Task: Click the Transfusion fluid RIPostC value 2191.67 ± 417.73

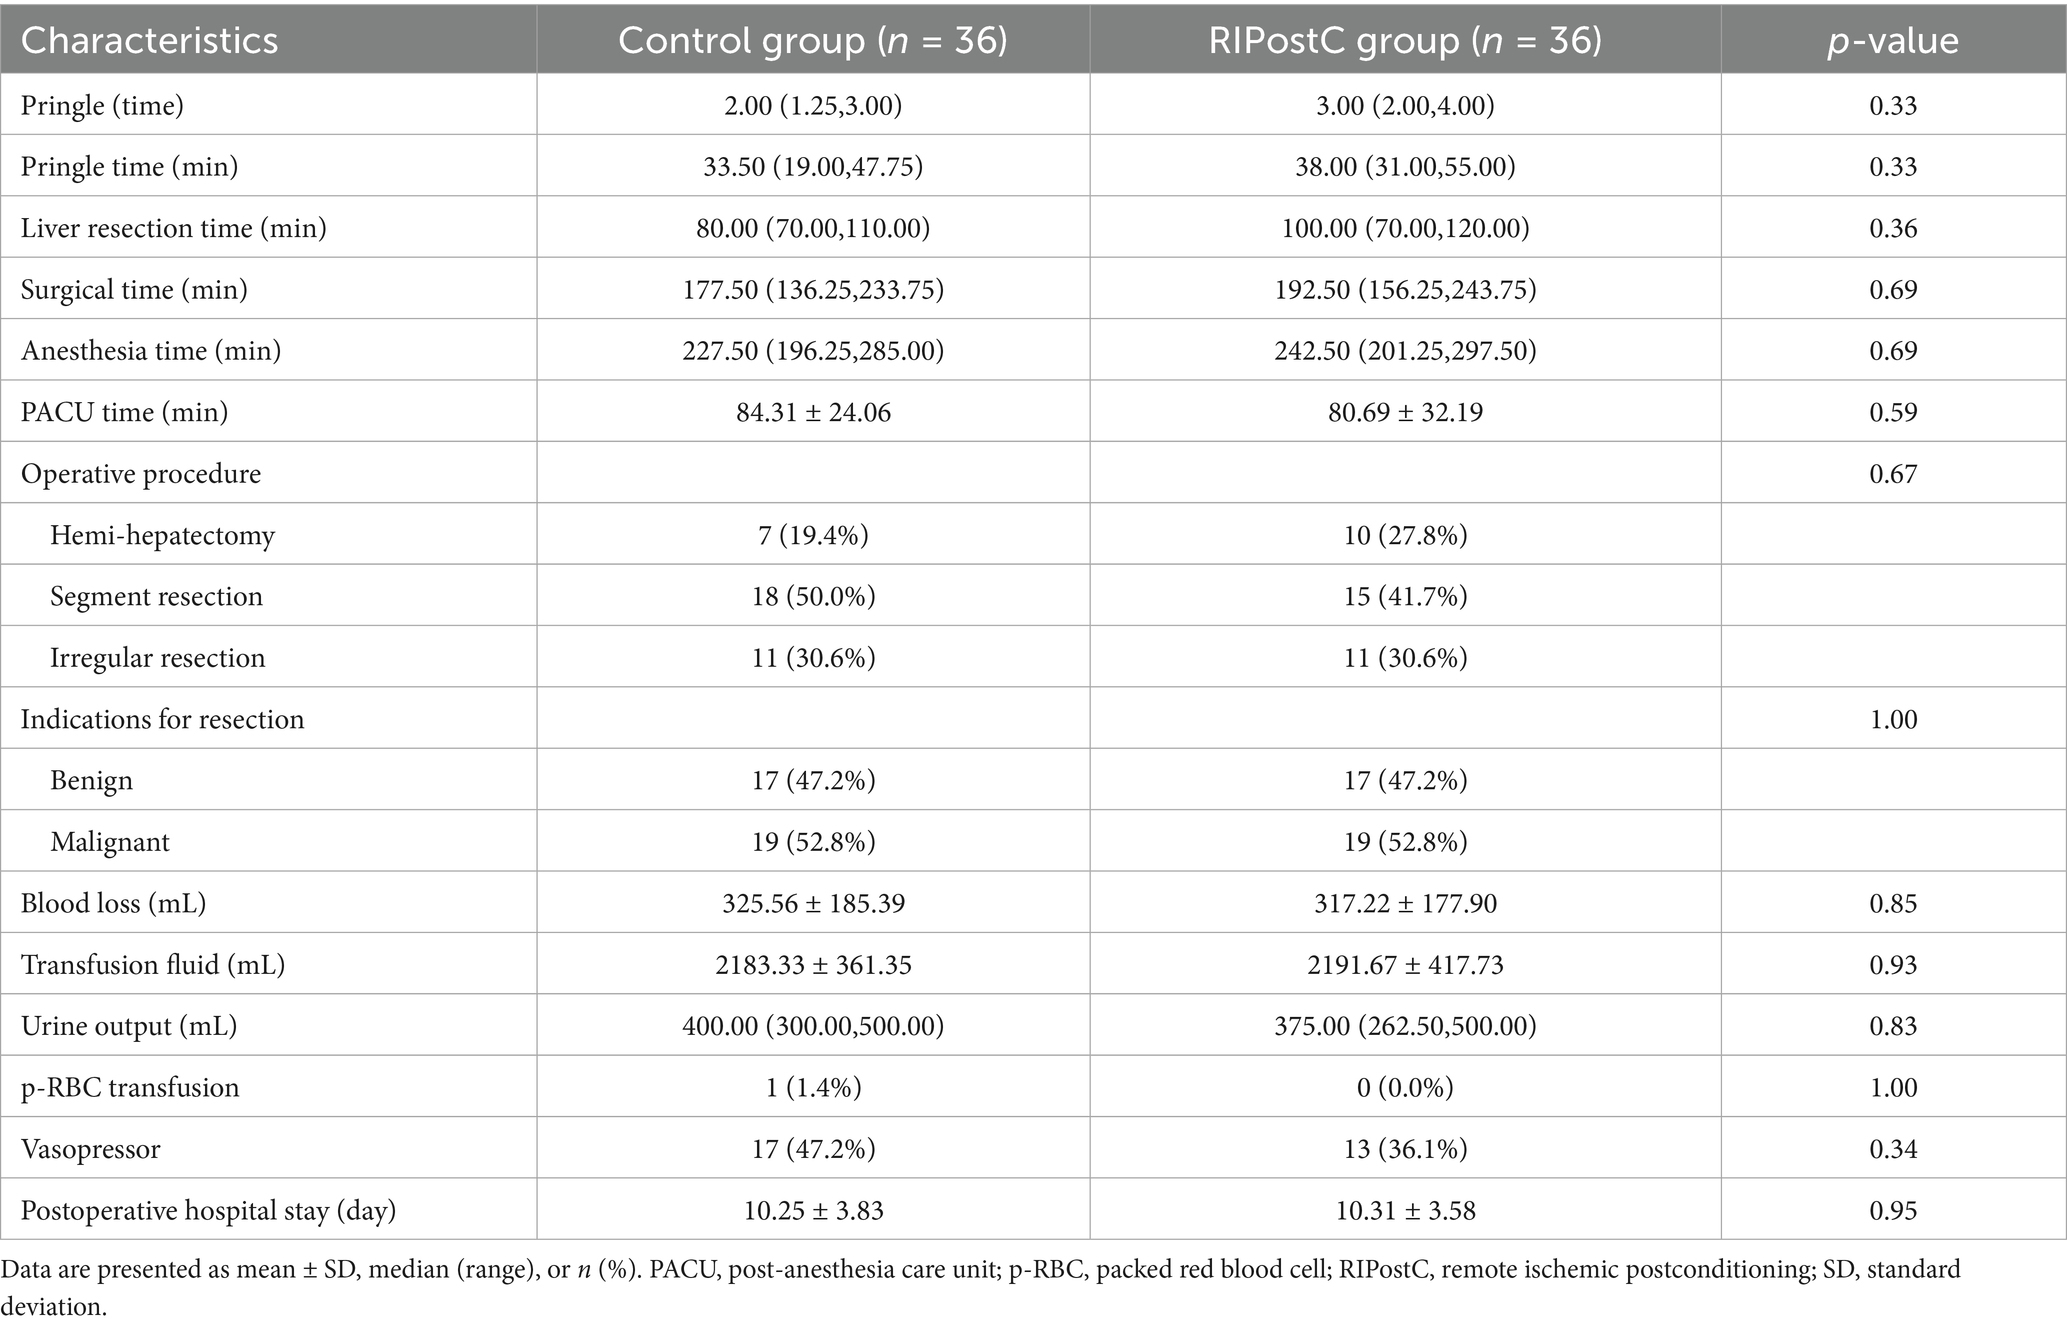Action: click(x=1405, y=964)
